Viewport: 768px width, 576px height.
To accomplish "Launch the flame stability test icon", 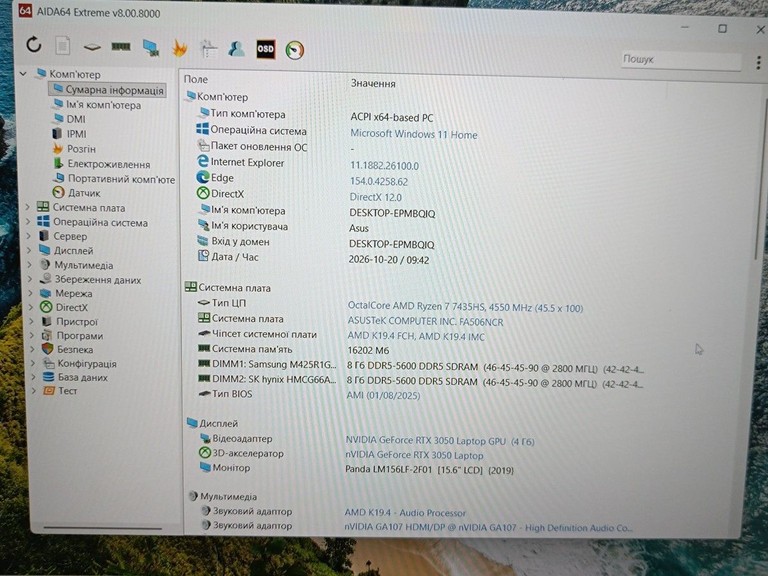I will (180, 48).
